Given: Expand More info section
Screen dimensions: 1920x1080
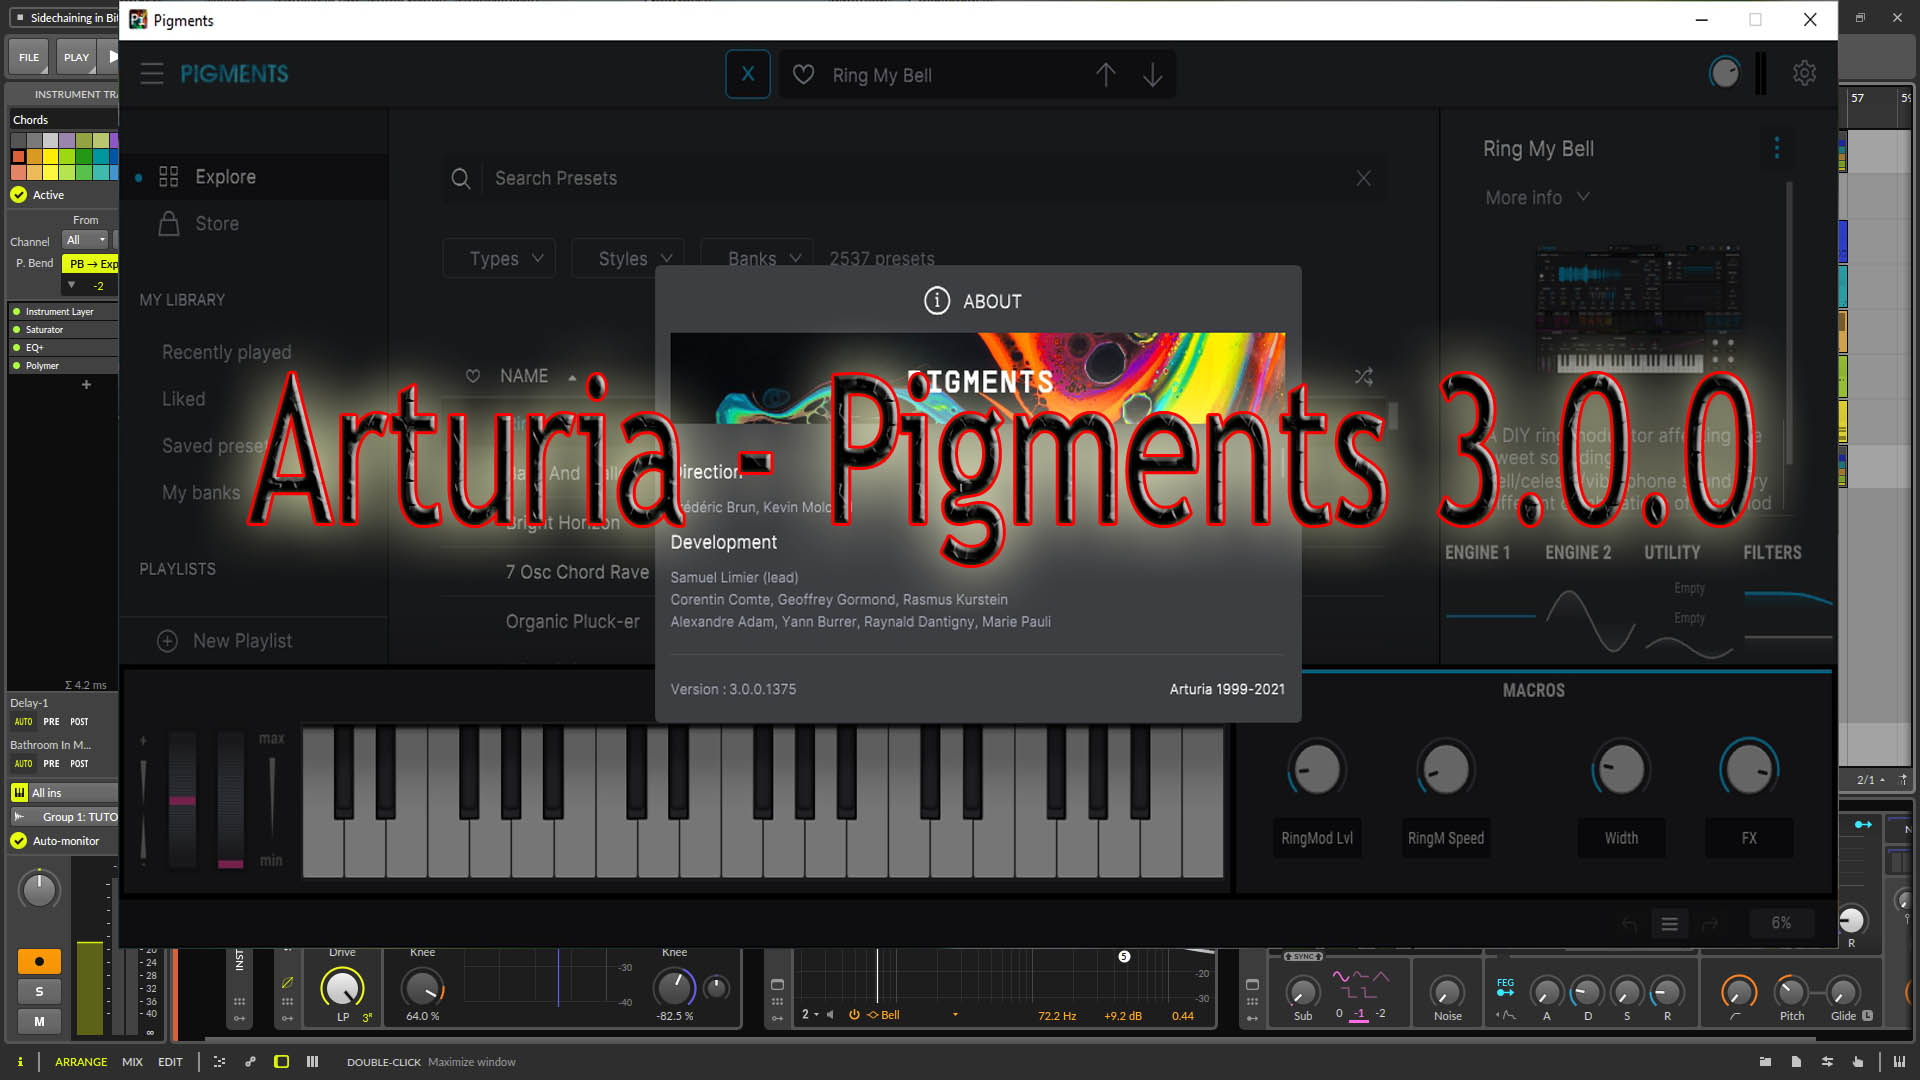Looking at the screenshot, I should click(1537, 198).
